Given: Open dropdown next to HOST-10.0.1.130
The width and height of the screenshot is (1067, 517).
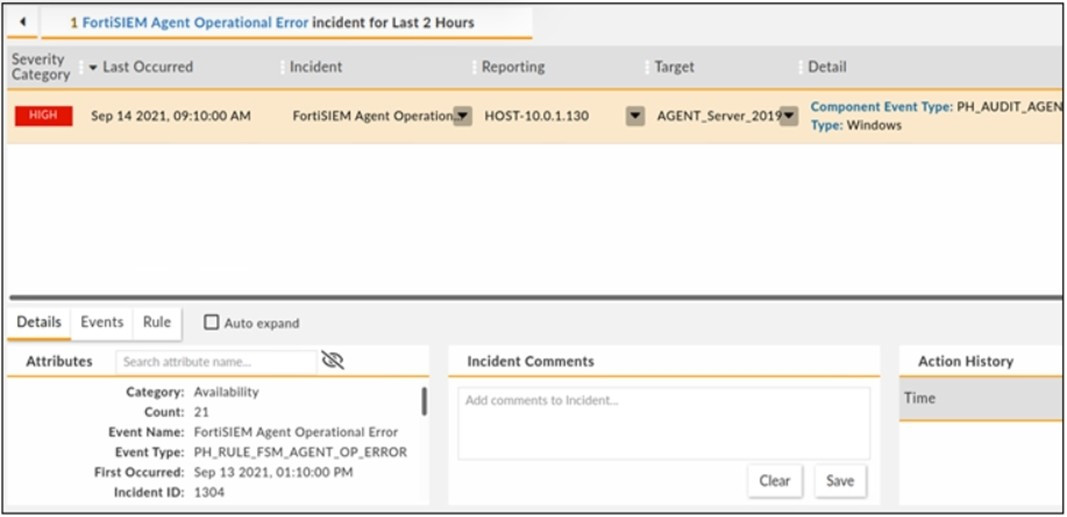Looking at the screenshot, I should [635, 116].
